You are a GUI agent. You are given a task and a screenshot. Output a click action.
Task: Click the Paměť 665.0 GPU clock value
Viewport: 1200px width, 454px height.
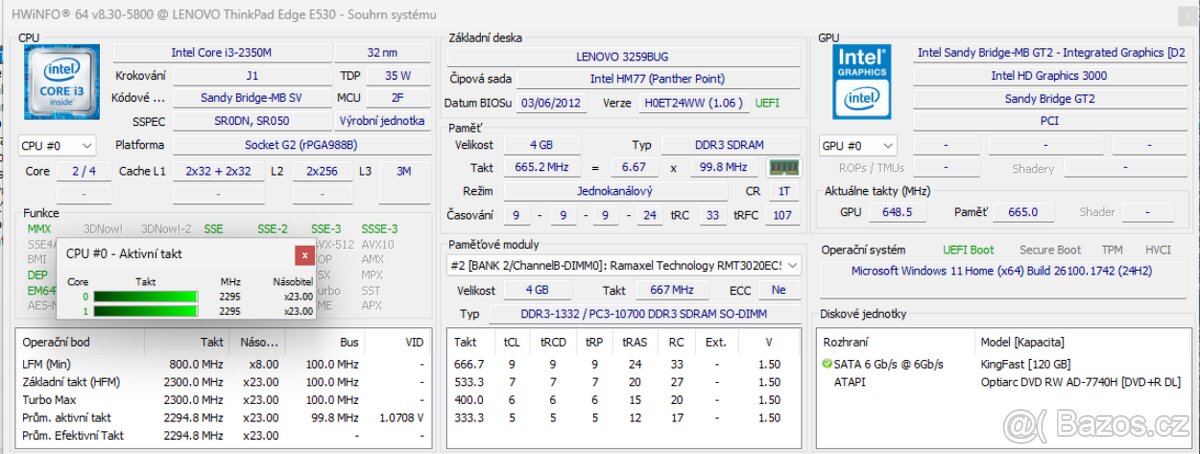tap(1022, 212)
